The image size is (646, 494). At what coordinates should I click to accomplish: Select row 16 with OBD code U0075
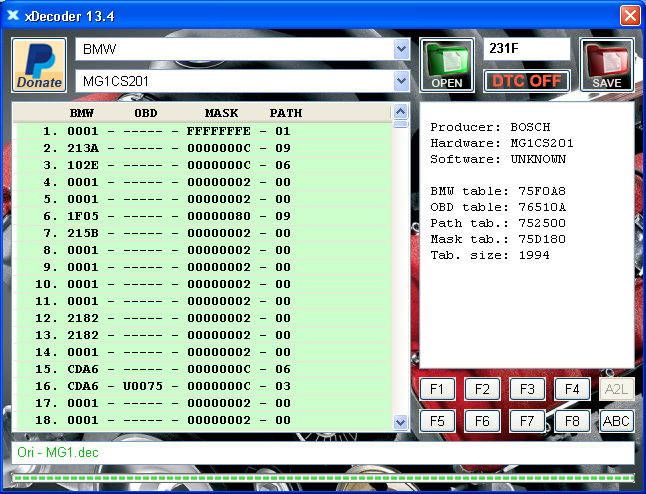click(x=200, y=385)
